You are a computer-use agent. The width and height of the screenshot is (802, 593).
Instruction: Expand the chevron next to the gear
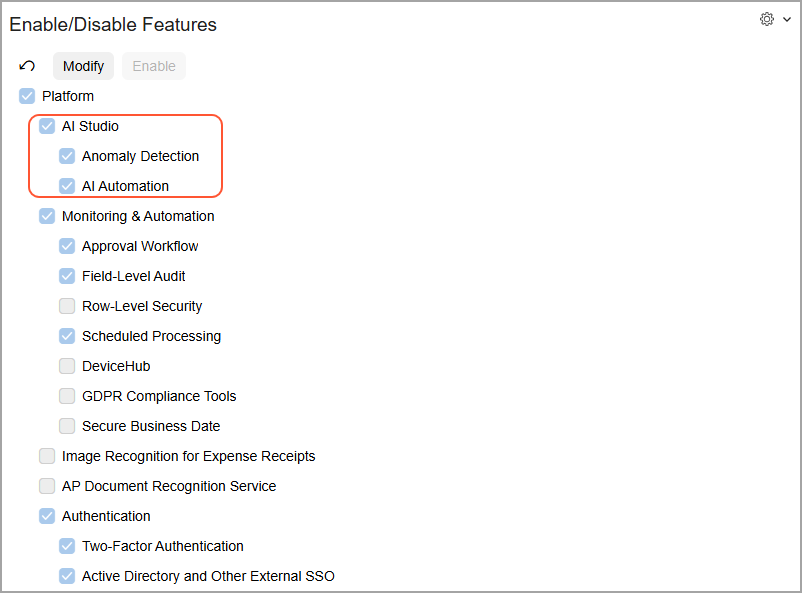pos(787,19)
